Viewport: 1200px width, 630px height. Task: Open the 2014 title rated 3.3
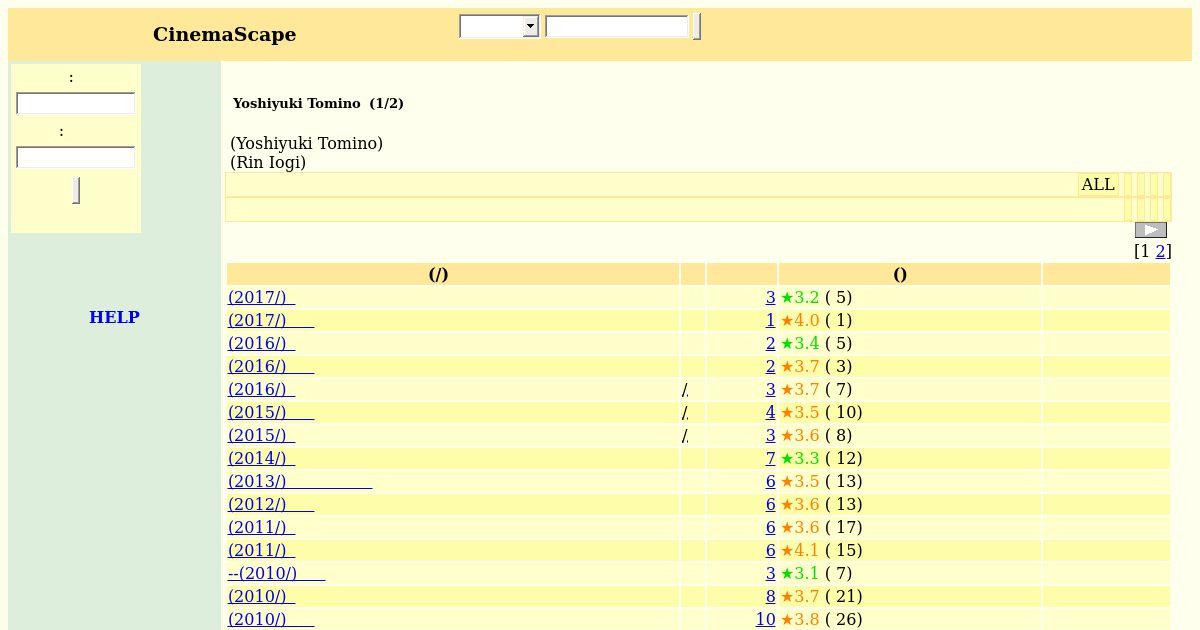[261, 458]
